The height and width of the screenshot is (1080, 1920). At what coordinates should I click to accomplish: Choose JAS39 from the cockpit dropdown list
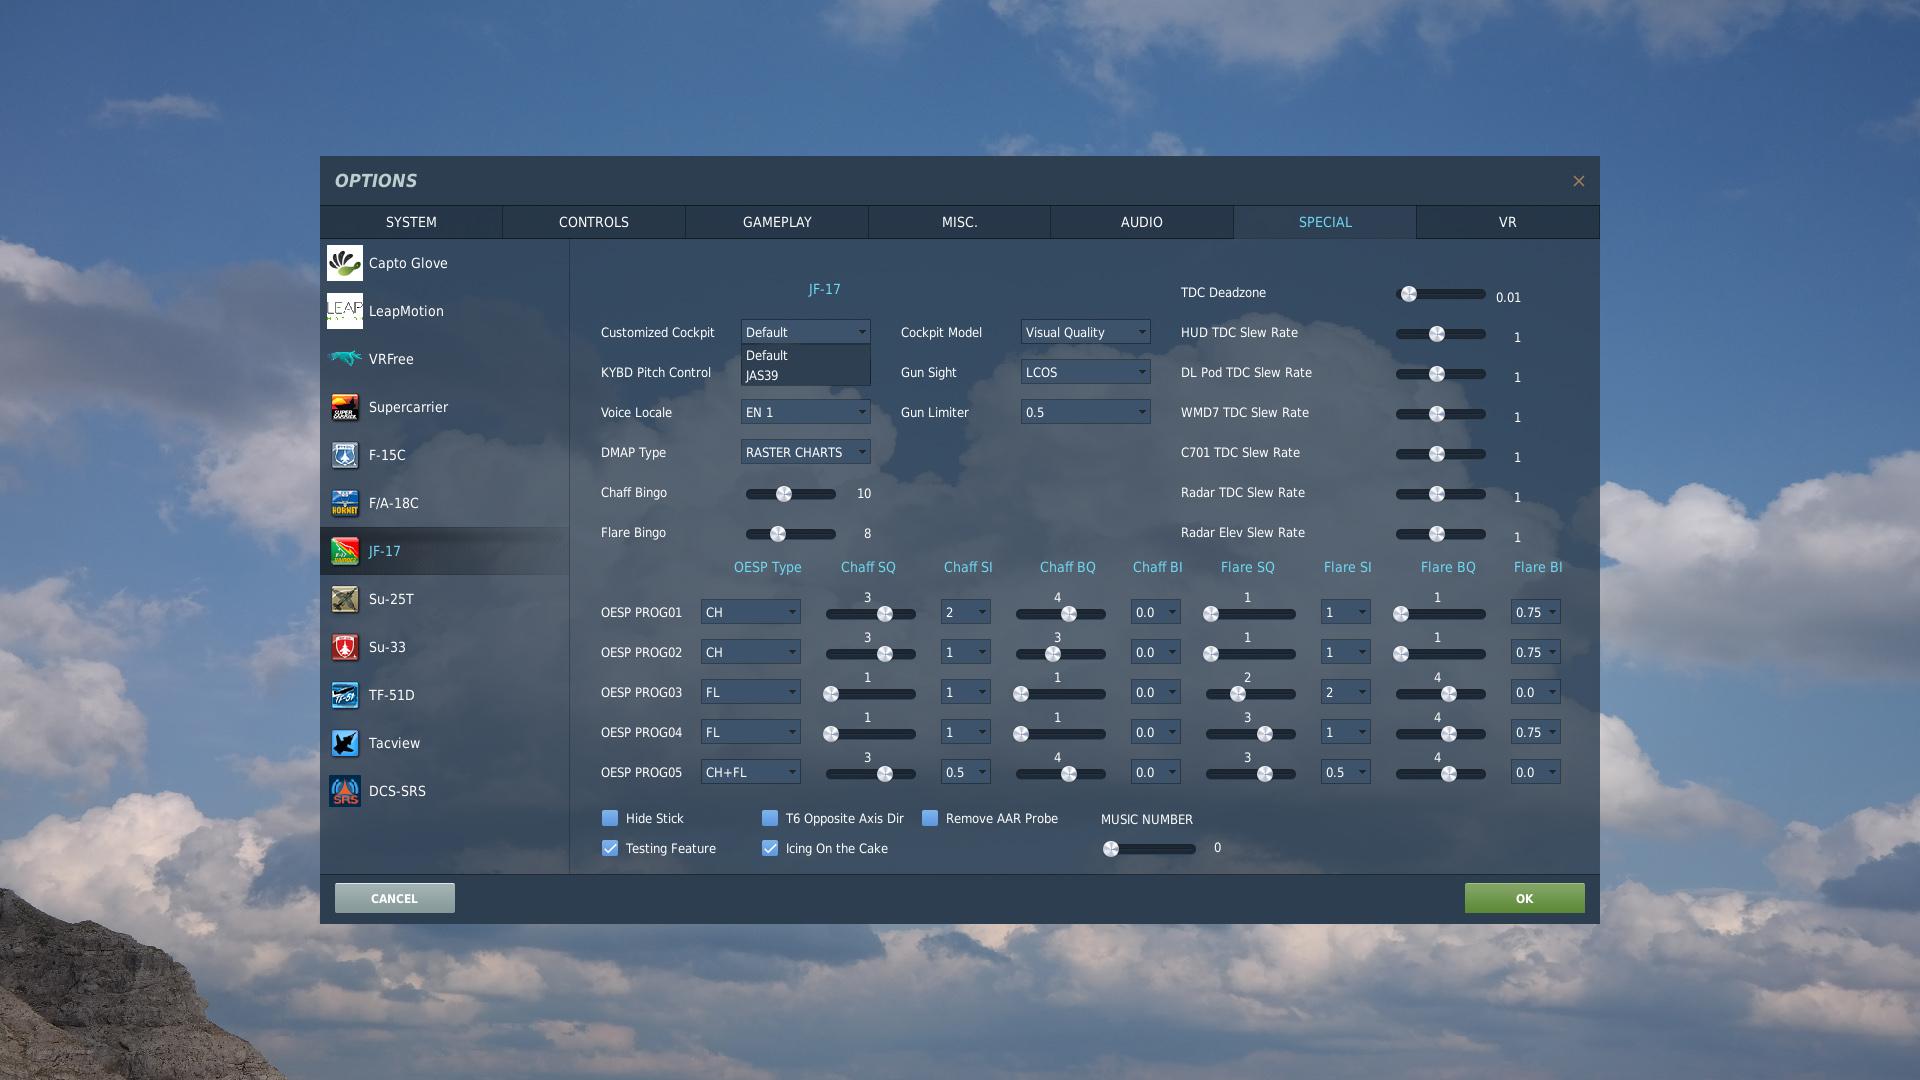(762, 376)
